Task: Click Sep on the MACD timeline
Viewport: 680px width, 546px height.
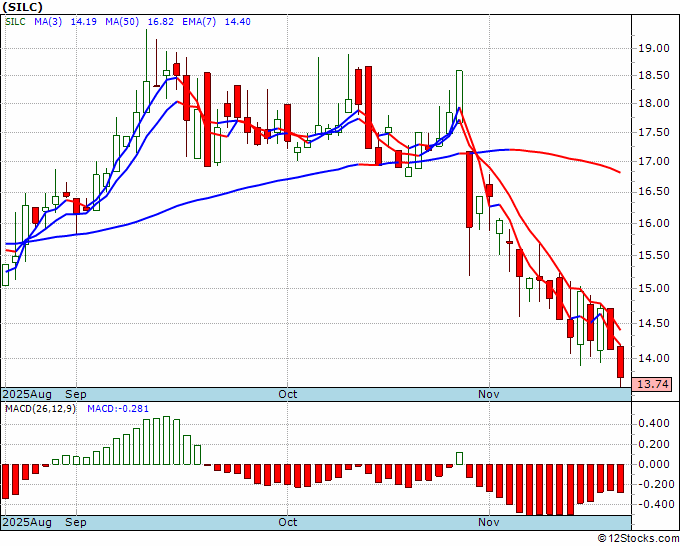Action: [76, 522]
